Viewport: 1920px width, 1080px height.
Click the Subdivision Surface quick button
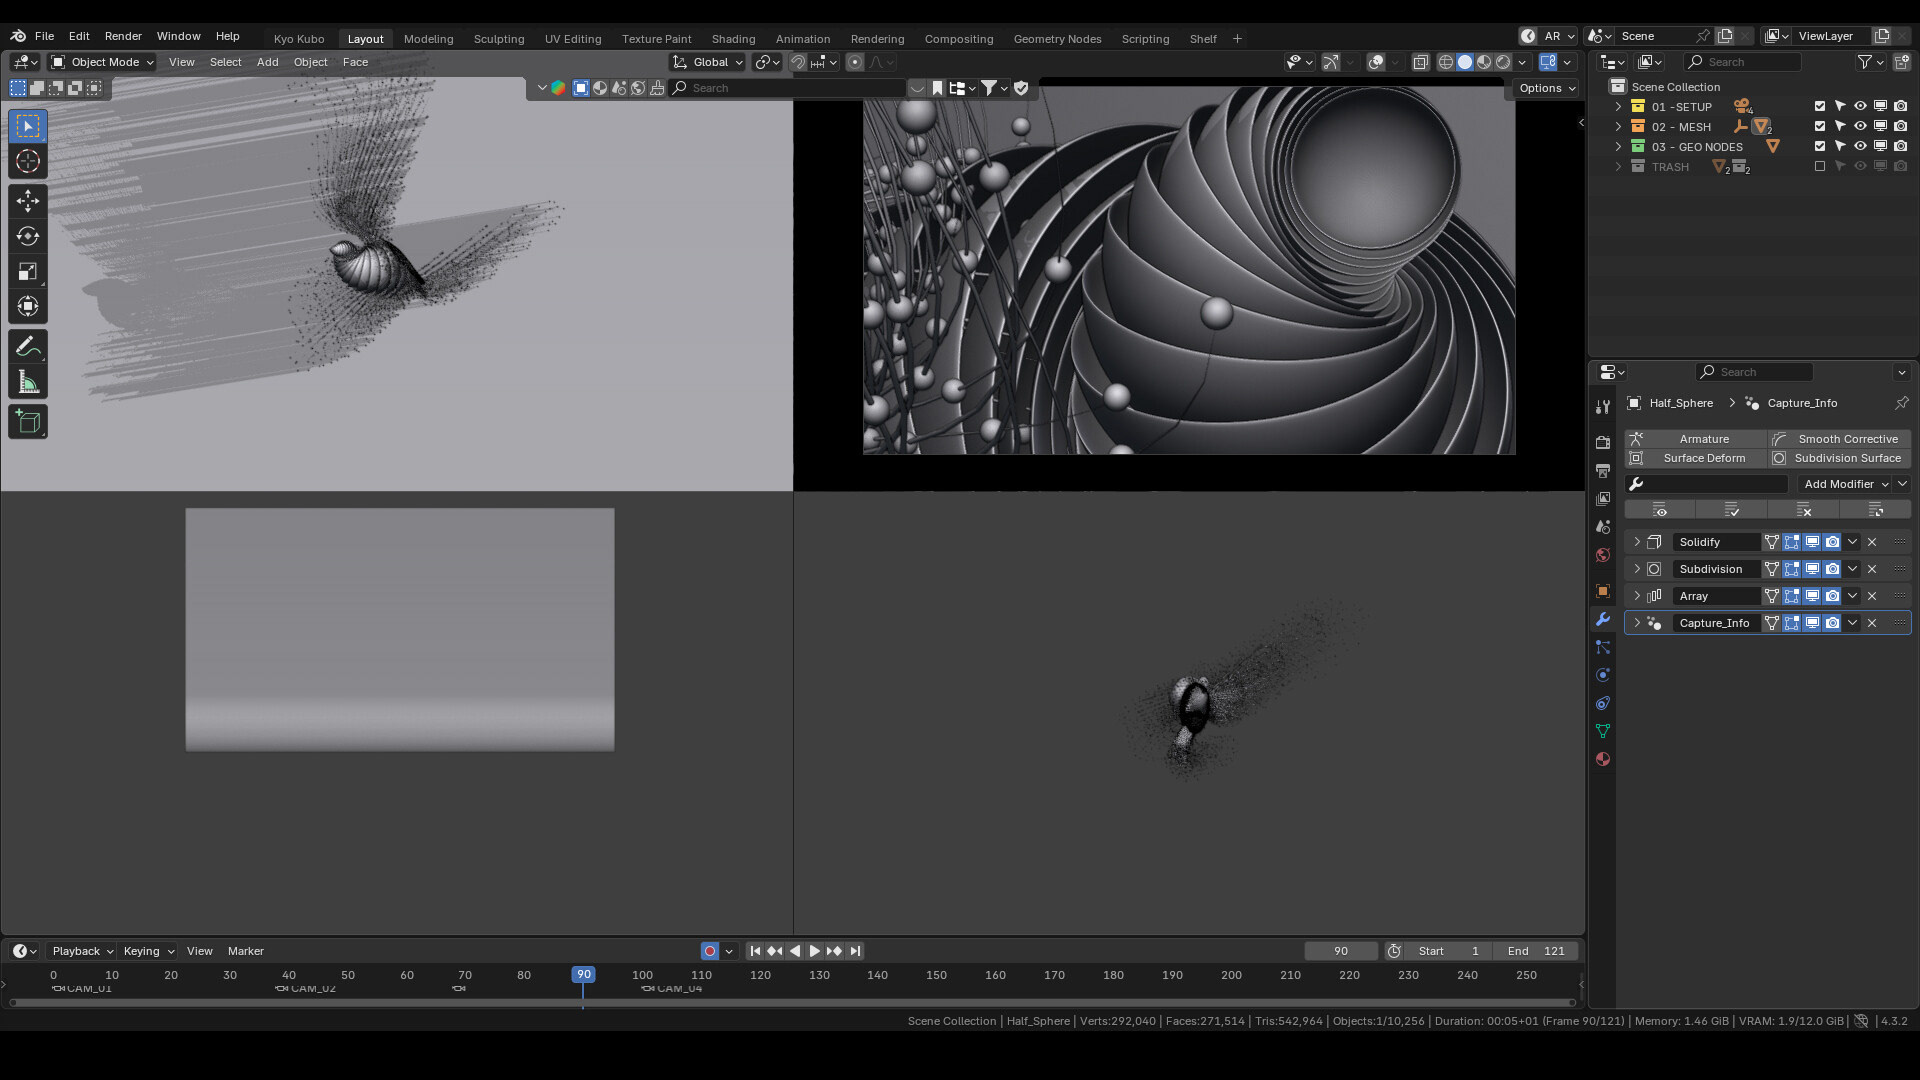1839,458
